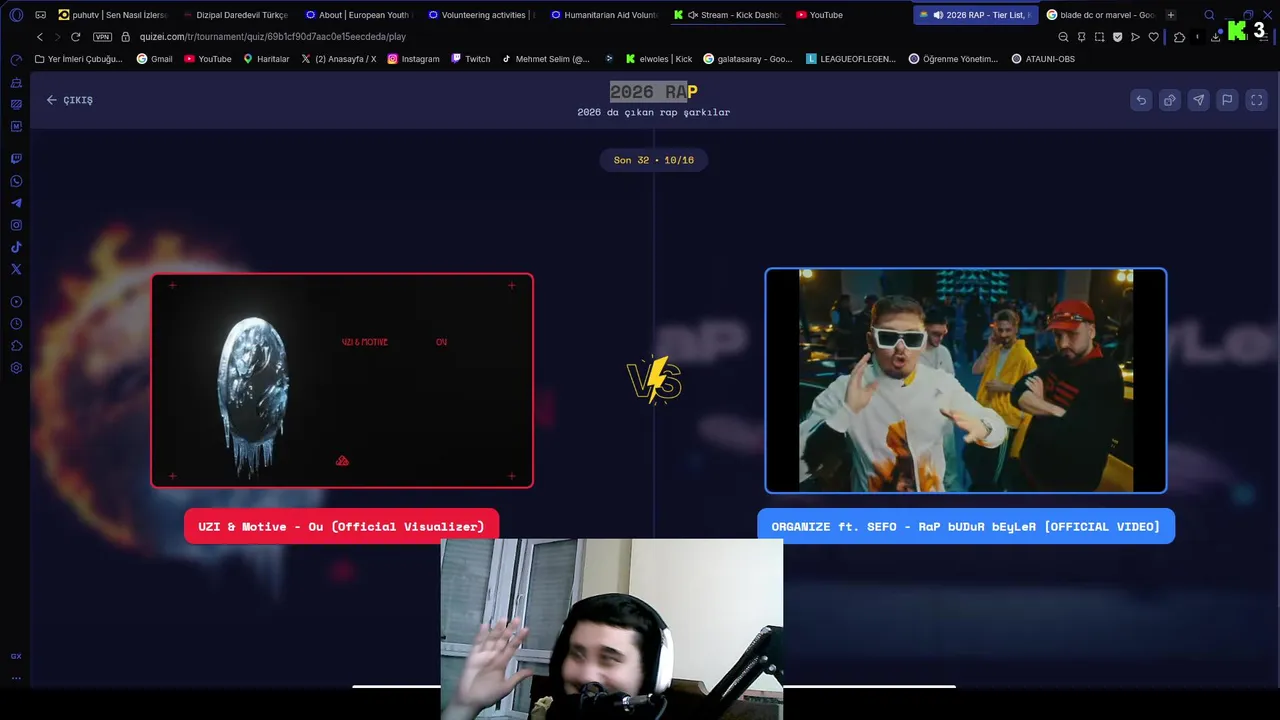Click the Opera GX main menu logo
The width and height of the screenshot is (1280, 720).
(x=16, y=15)
